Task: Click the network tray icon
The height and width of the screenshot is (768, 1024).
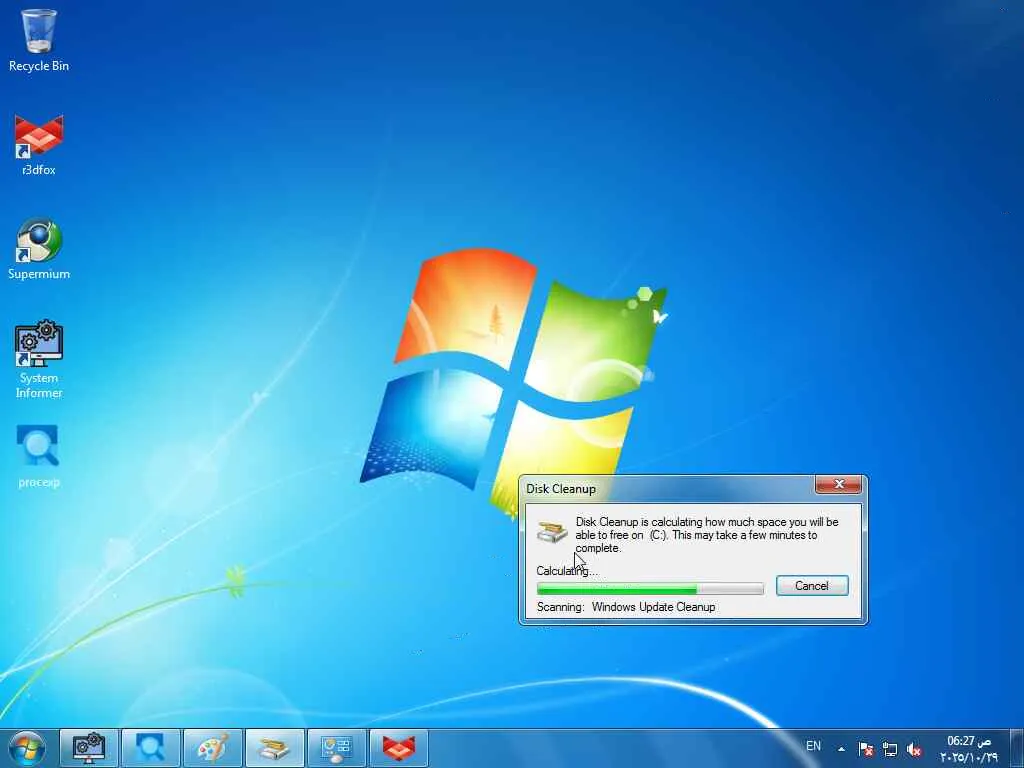Action: (889, 749)
